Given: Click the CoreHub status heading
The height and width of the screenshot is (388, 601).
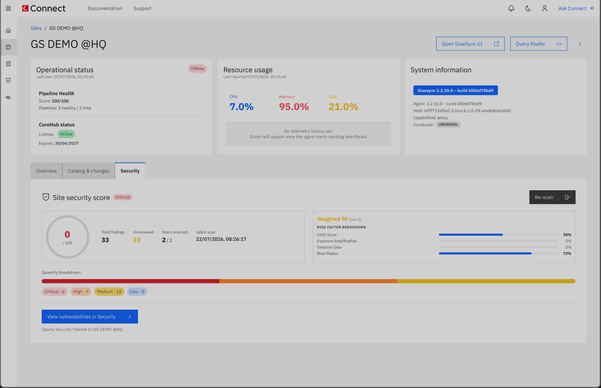Looking at the screenshot, I should [x=57, y=125].
